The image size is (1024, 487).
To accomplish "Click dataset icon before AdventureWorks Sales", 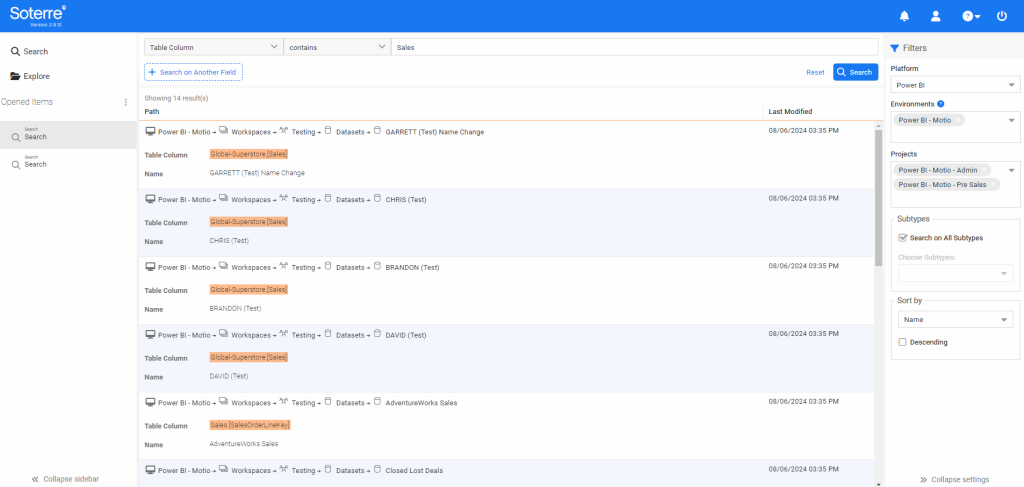I will 377,403.
